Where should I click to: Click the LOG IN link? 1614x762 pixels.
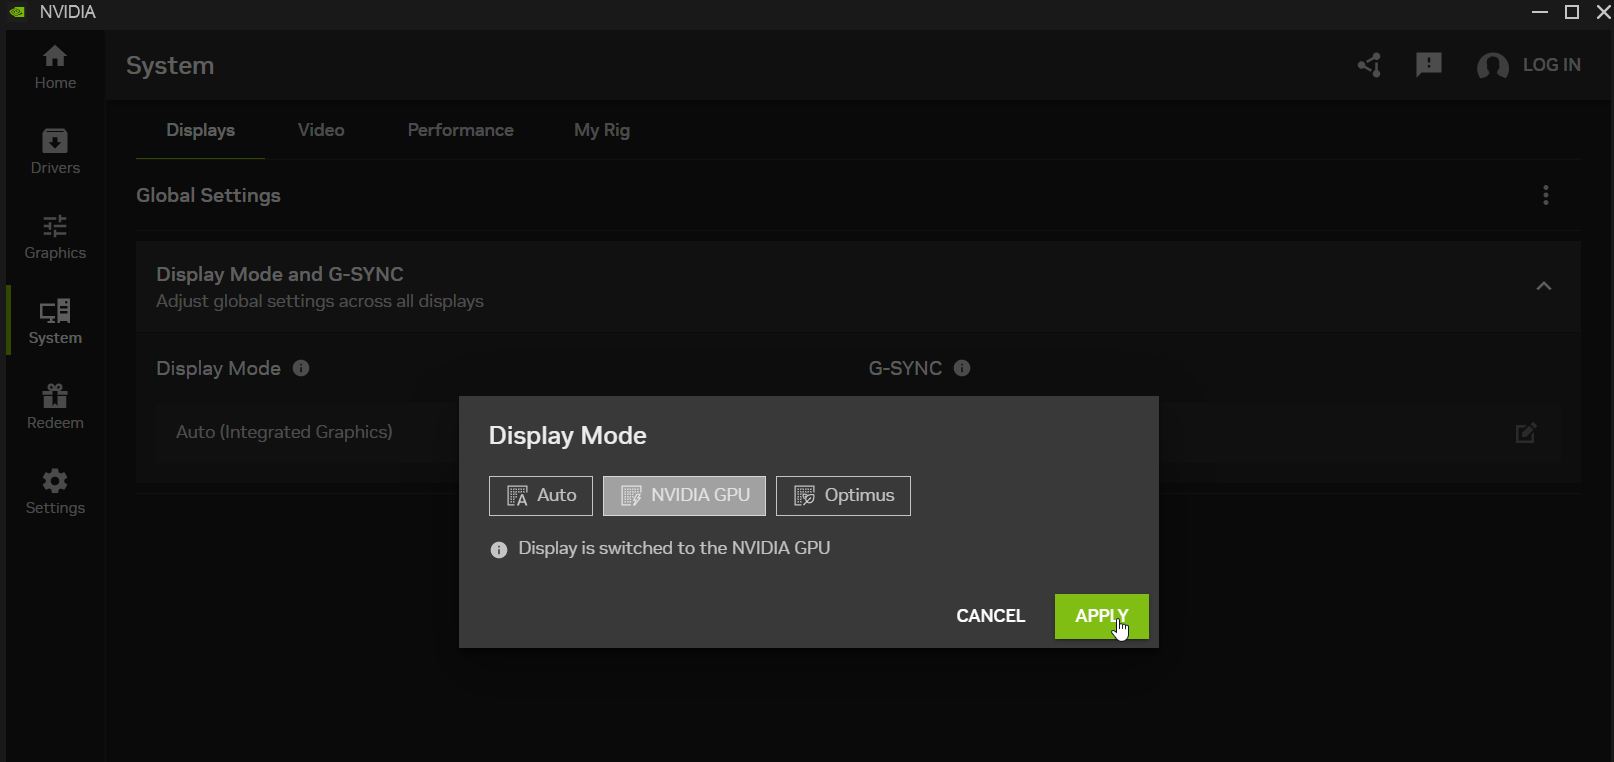1552,65
